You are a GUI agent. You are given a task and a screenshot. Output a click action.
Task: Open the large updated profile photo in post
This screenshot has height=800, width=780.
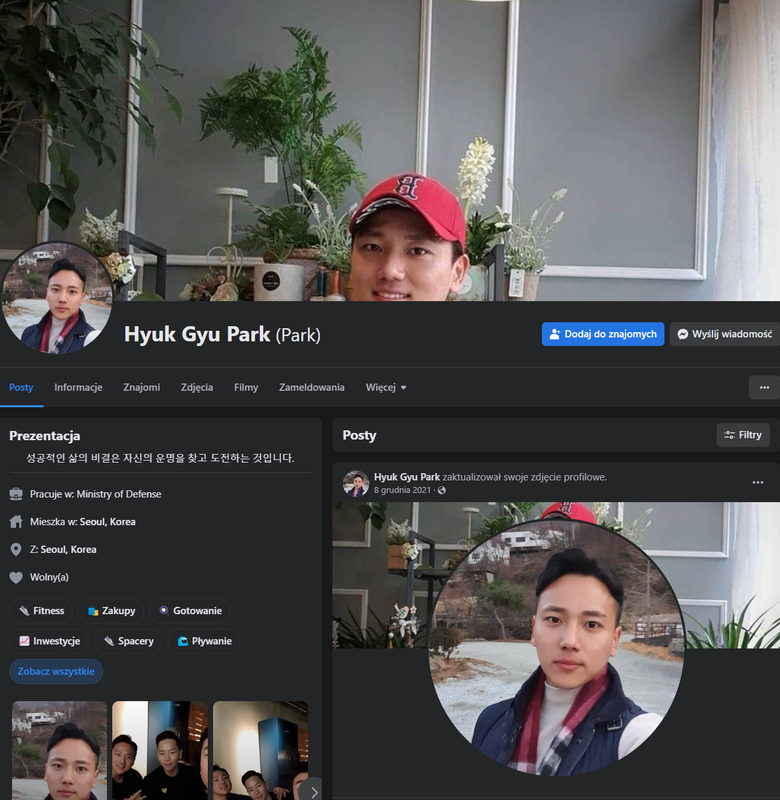pyautogui.click(x=557, y=647)
